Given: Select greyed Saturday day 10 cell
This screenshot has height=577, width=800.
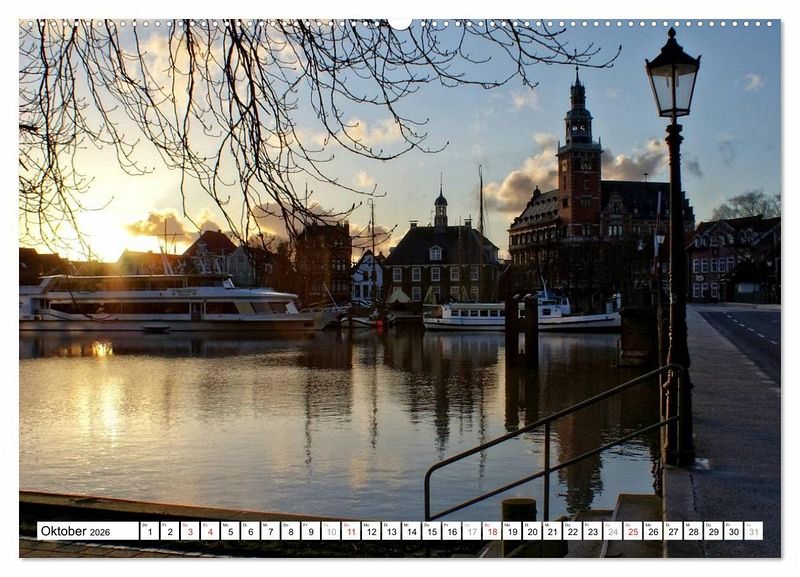Looking at the screenshot, I should [331, 531].
